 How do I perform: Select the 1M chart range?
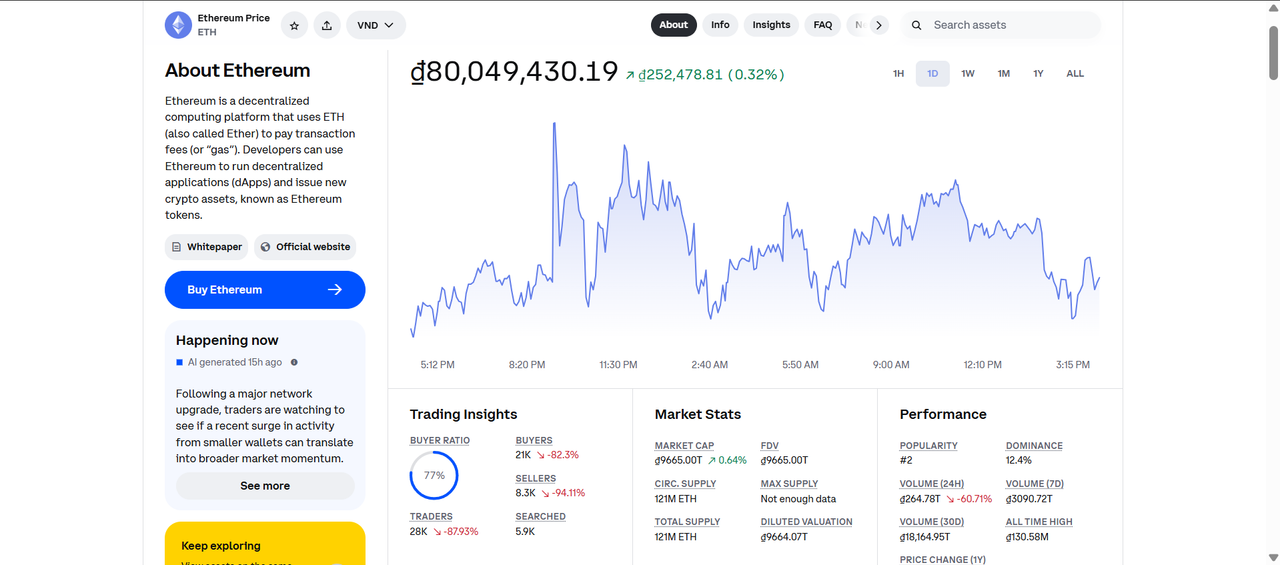[1003, 74]
